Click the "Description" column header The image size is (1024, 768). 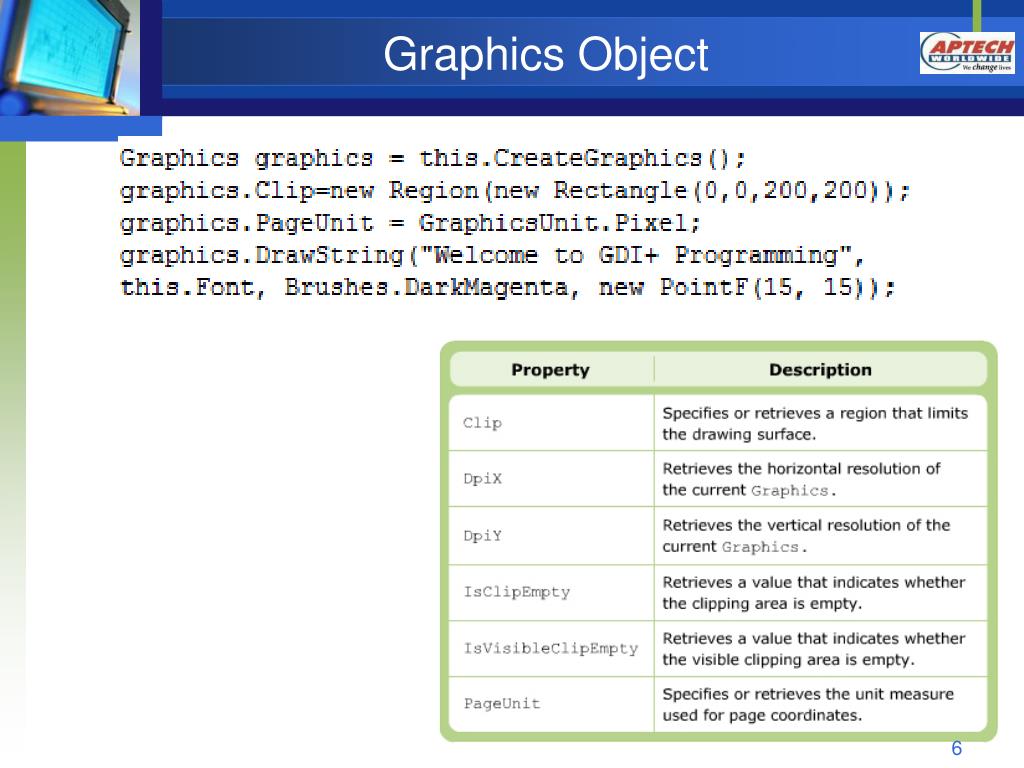tap(820, 370)
